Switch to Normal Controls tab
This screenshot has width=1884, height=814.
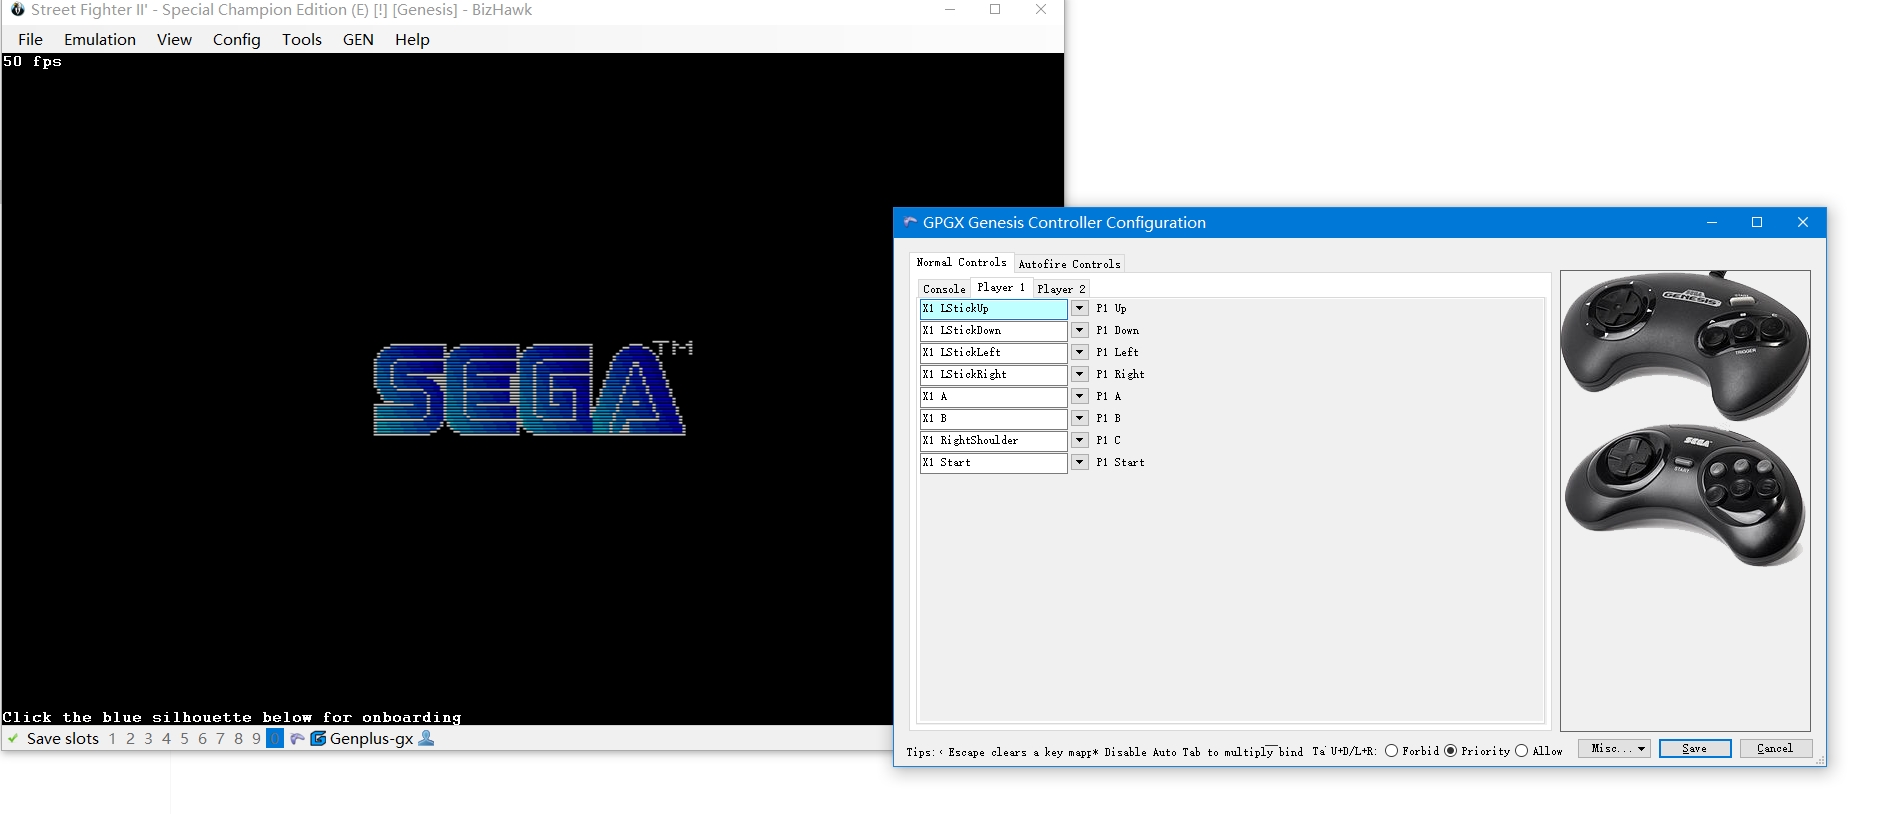coord(961,262)
